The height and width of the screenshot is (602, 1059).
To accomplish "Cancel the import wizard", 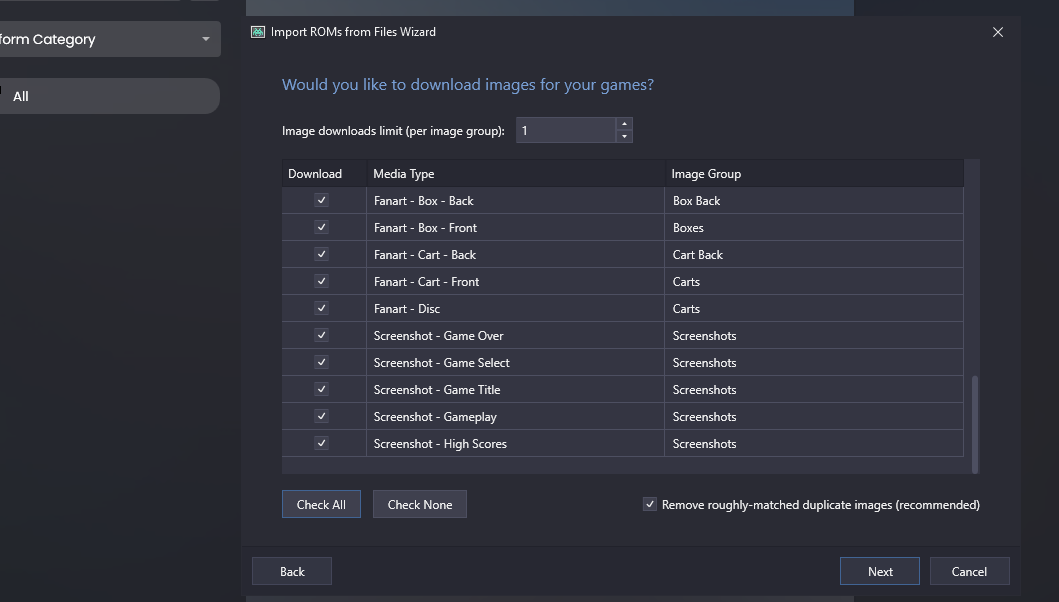I will coord(969,571).
